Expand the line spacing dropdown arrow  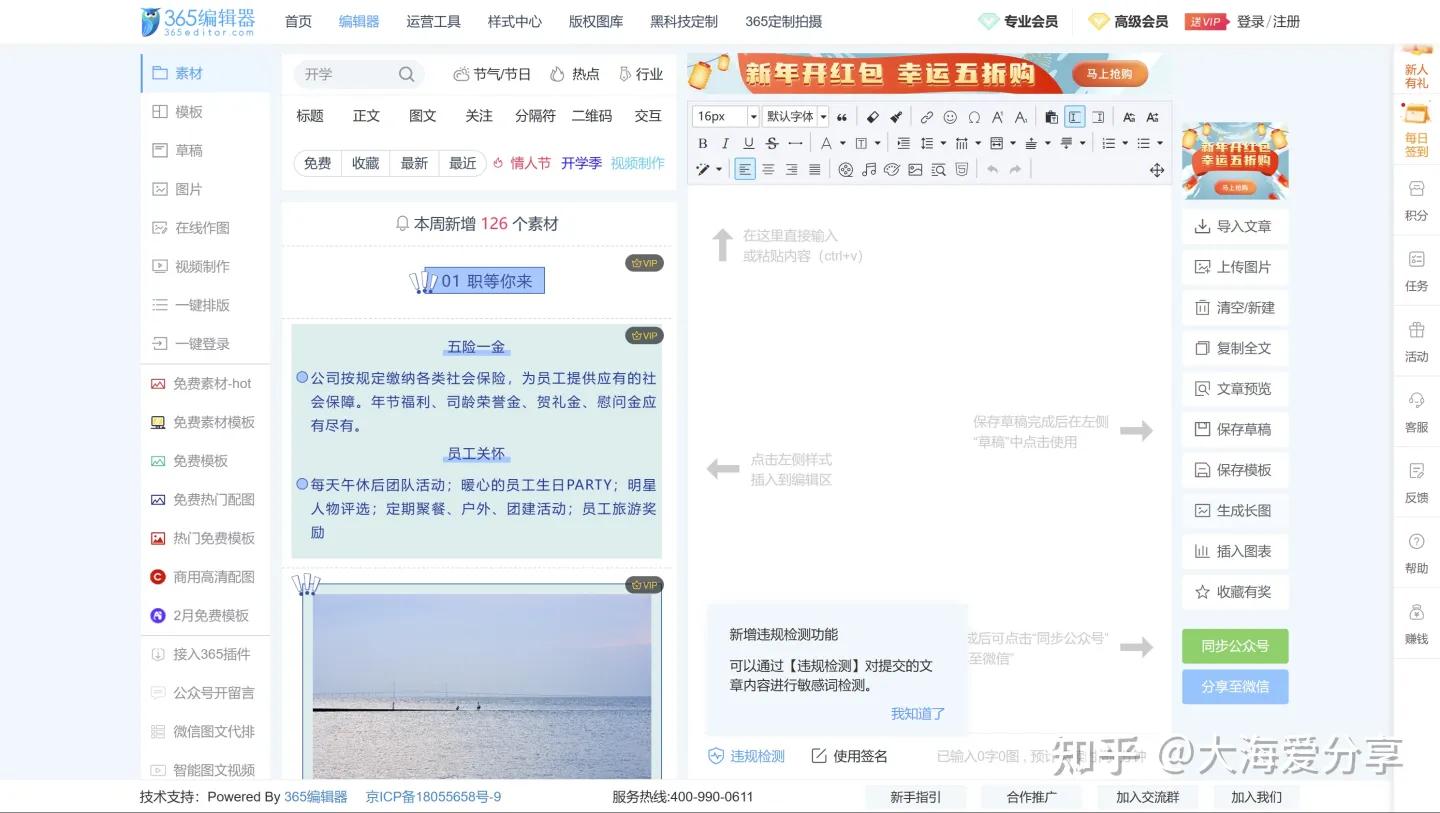[944, 143]
